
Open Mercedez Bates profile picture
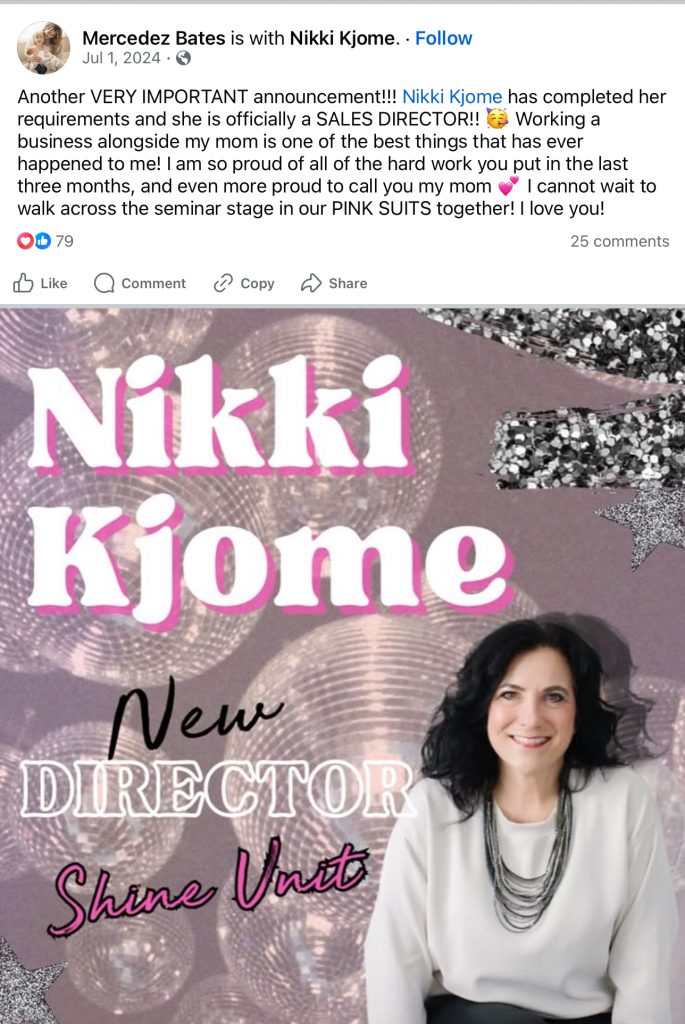pos(43,48)
